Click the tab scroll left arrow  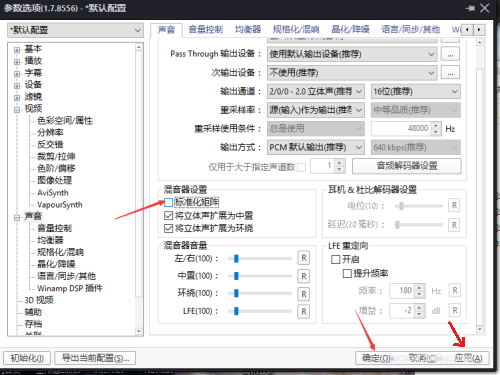pyautogui.click(x=467, y=30)
